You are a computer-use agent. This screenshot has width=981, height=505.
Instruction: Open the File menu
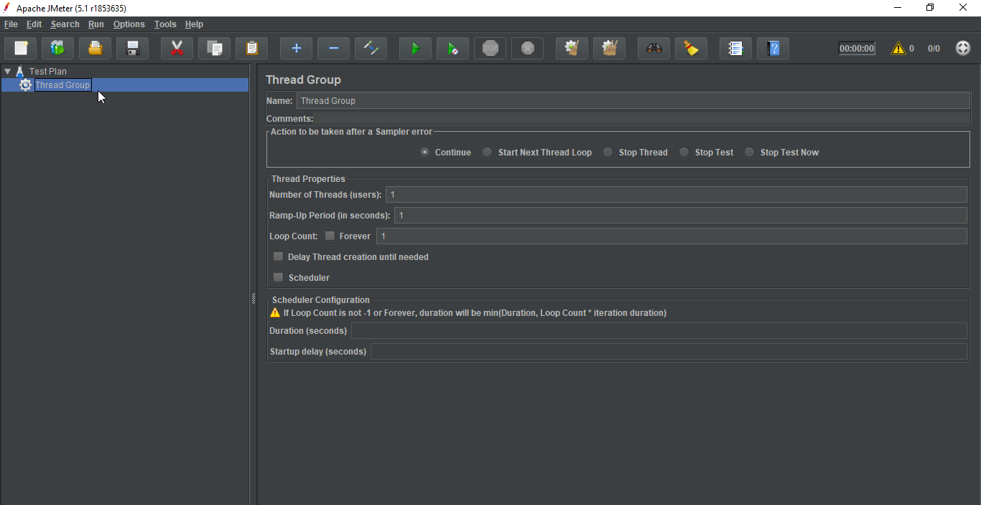[11, 24]
